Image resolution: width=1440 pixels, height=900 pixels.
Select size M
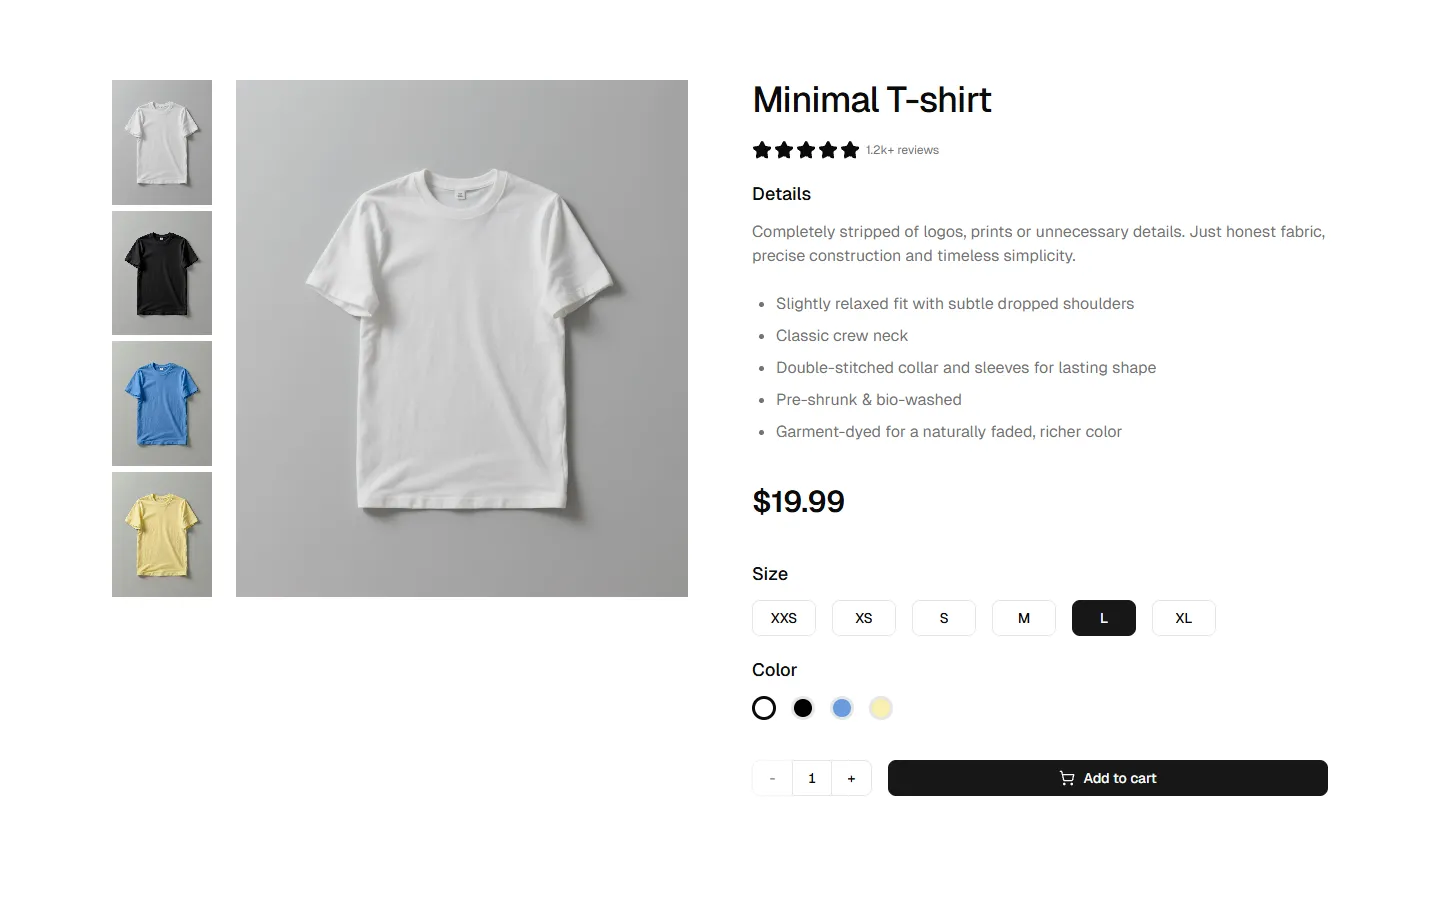click(x=1023, y=618)
